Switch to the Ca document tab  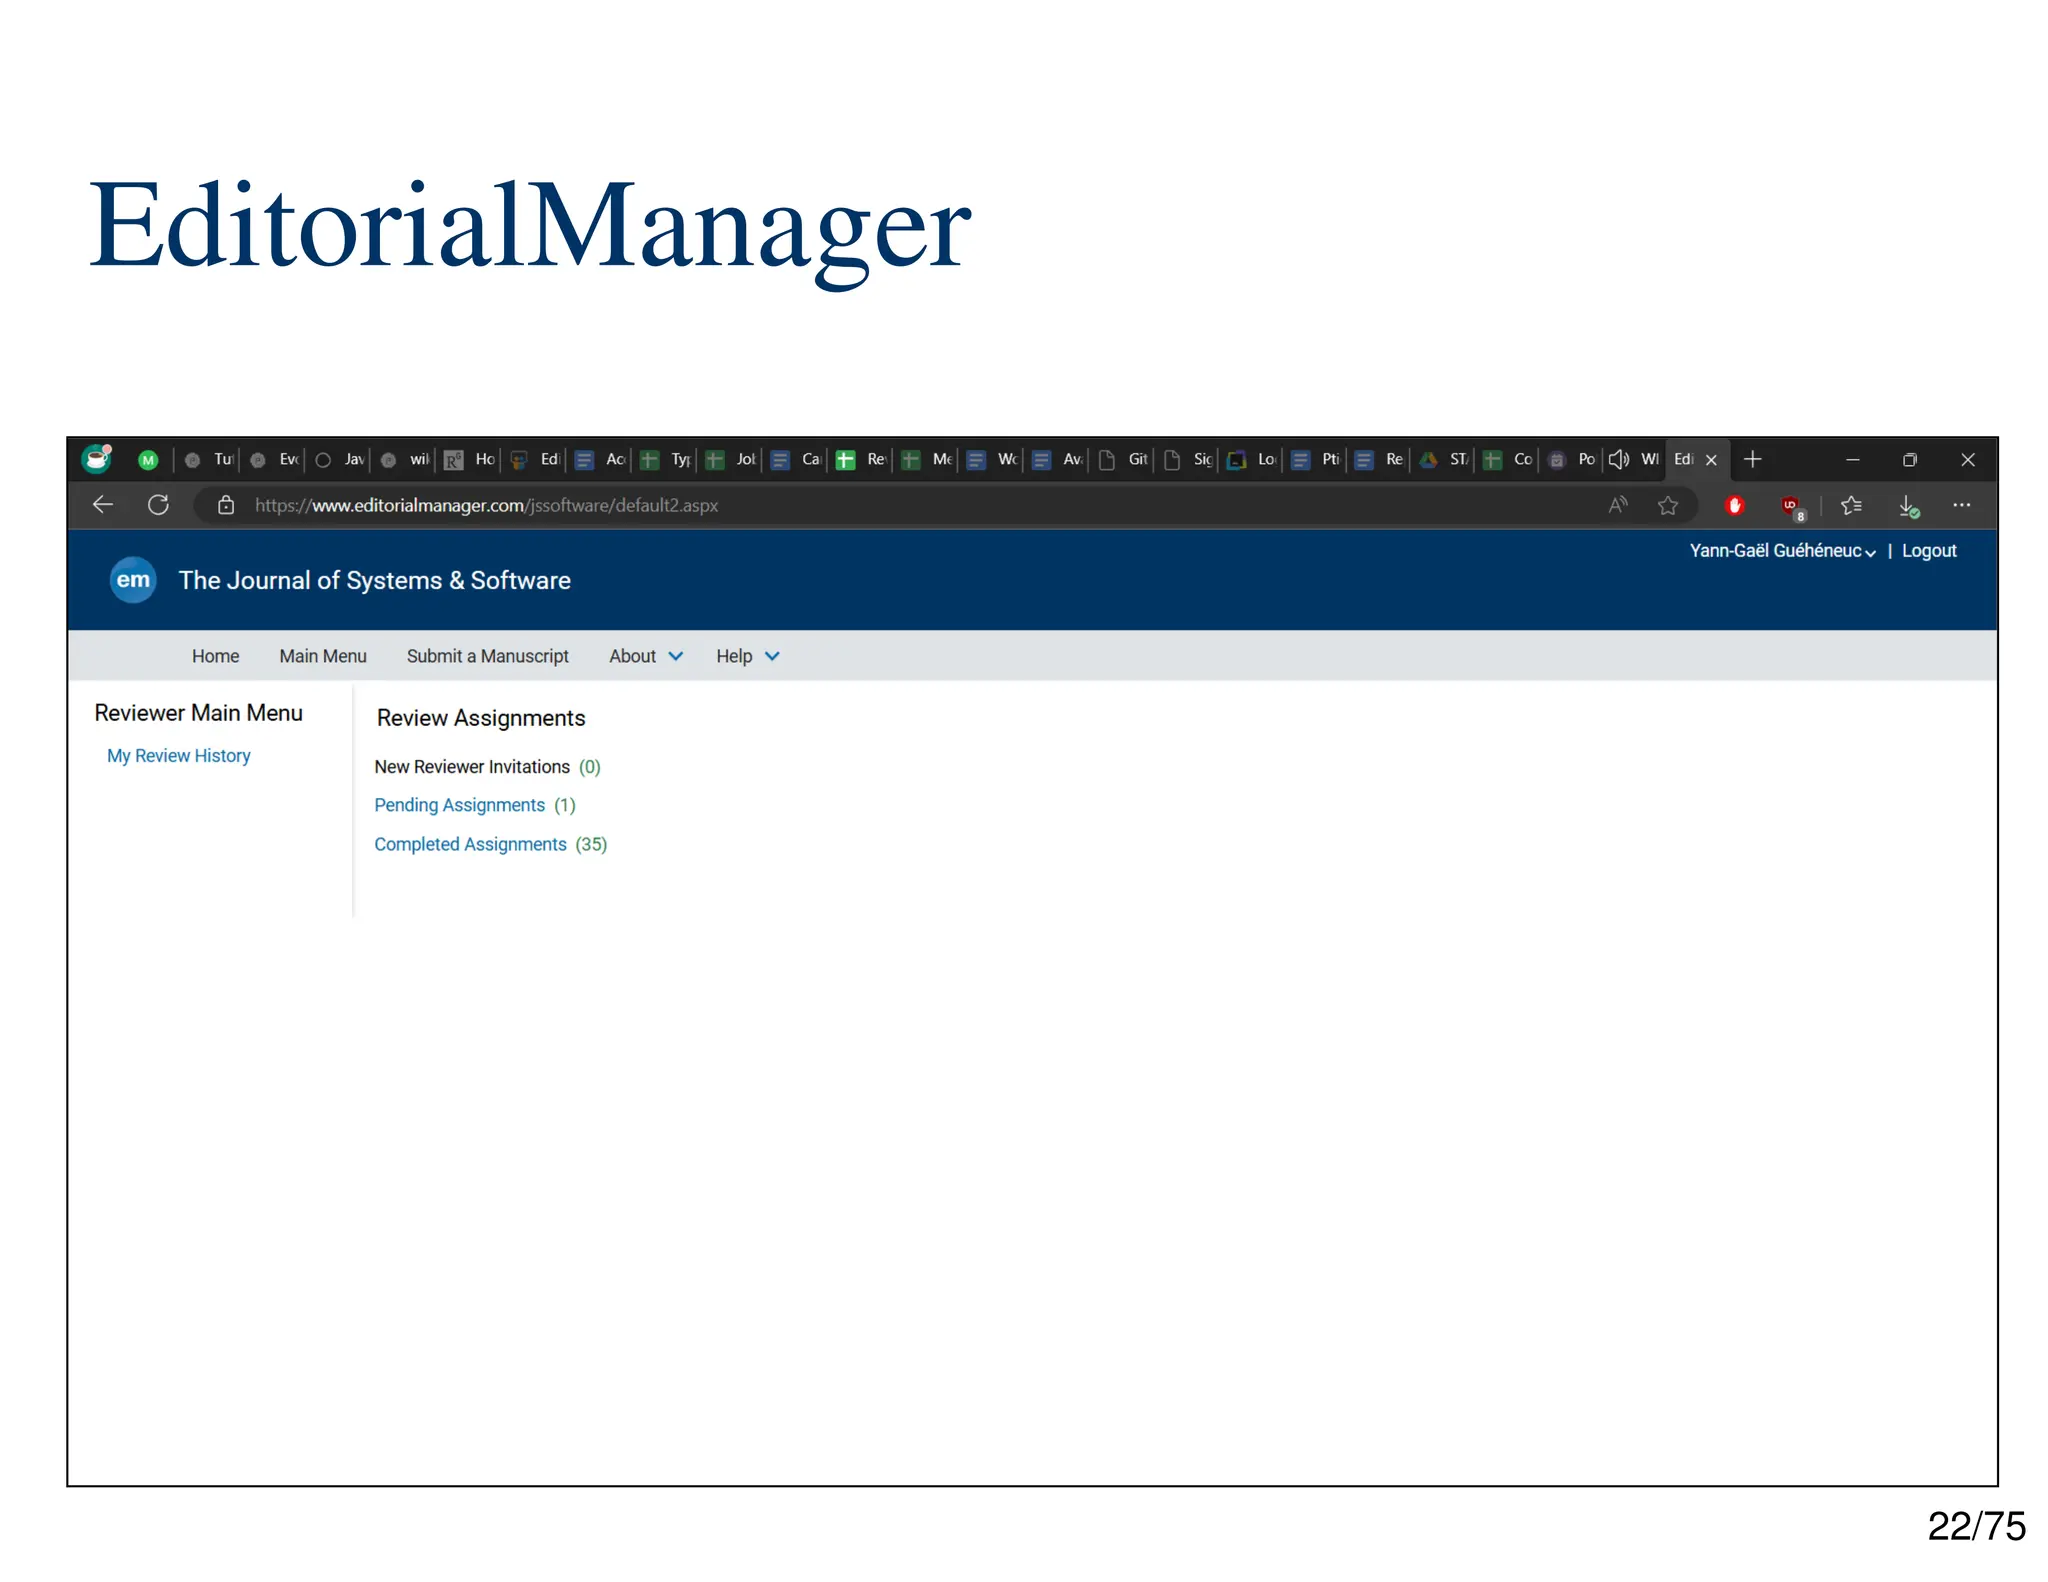pos(796,460)
